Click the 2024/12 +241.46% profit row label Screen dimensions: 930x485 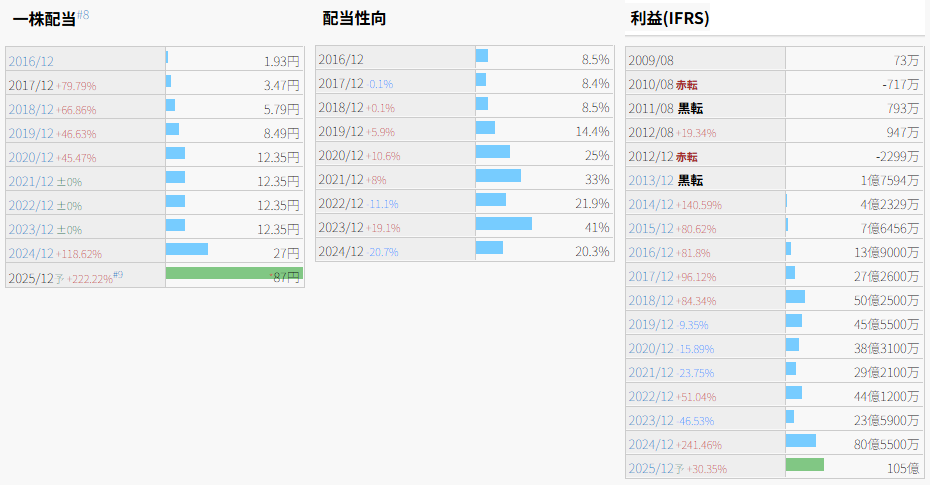(x=675, y=444)
